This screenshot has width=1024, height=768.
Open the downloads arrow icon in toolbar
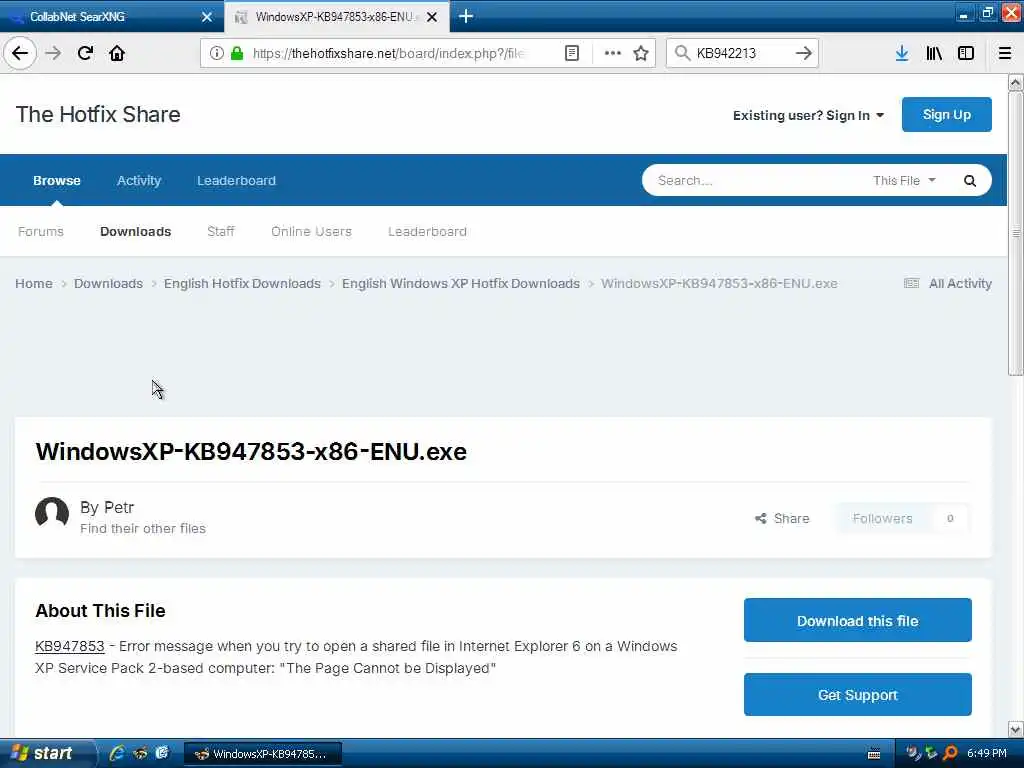pyautogui.click(x=901, y=53)
